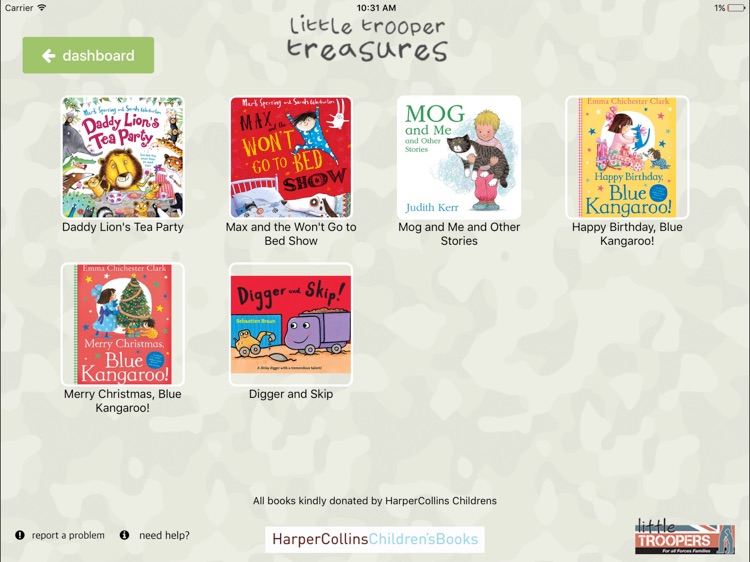The width and height of the screenshot is (750, 562).
Task: Open Happy Birthday, Blue Kangaroo! cover
Action: pos(627,157)
